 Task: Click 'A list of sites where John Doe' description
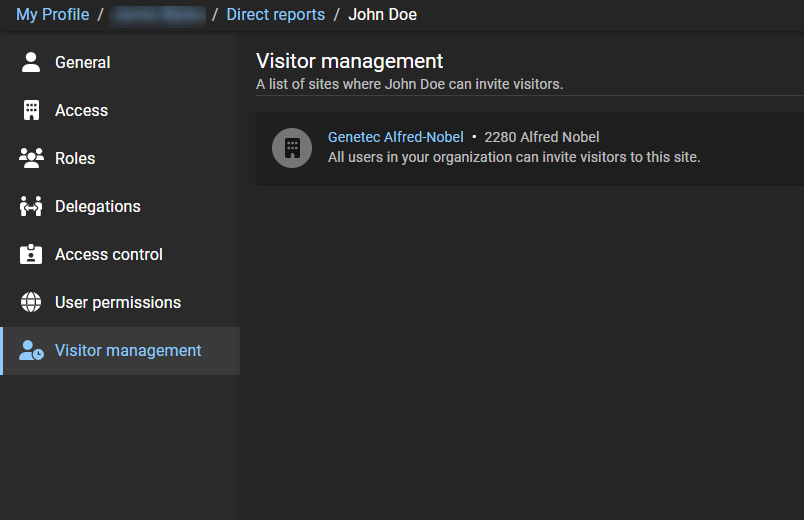coord(409,84)
